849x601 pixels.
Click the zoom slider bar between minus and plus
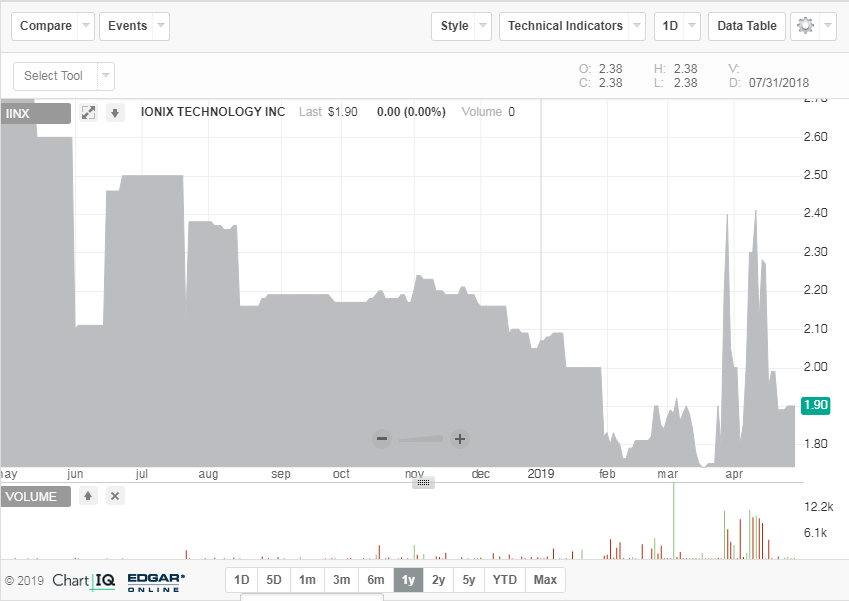coord(421,439)
